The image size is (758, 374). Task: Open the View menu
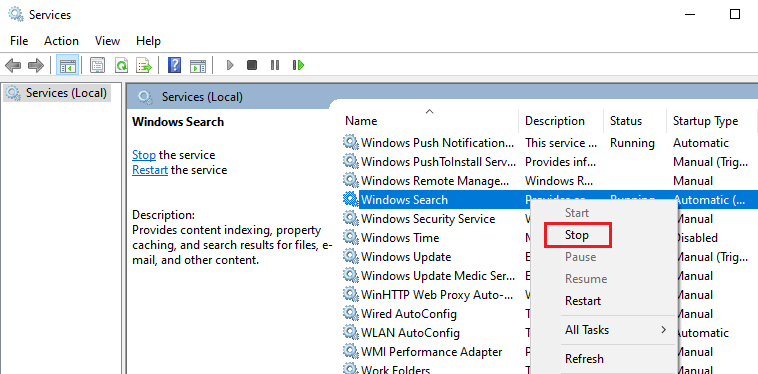[107, 41]
